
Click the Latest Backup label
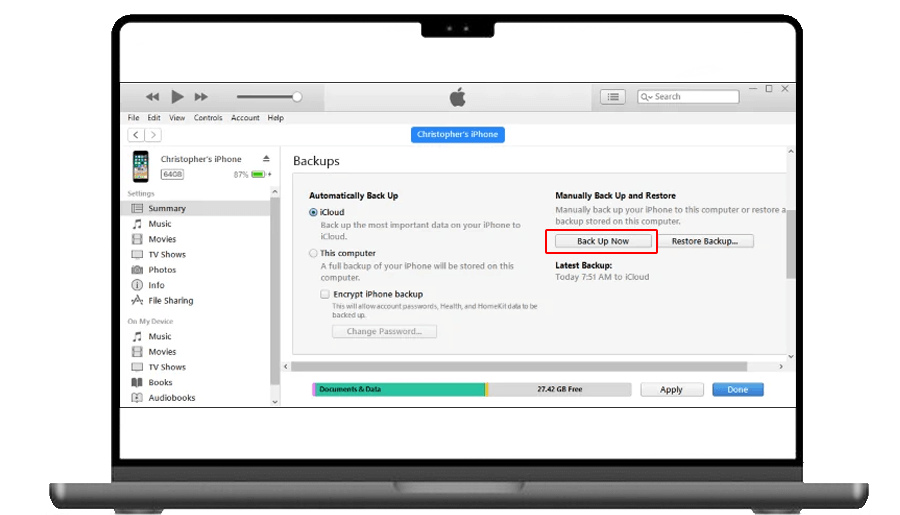click(583, 265)
